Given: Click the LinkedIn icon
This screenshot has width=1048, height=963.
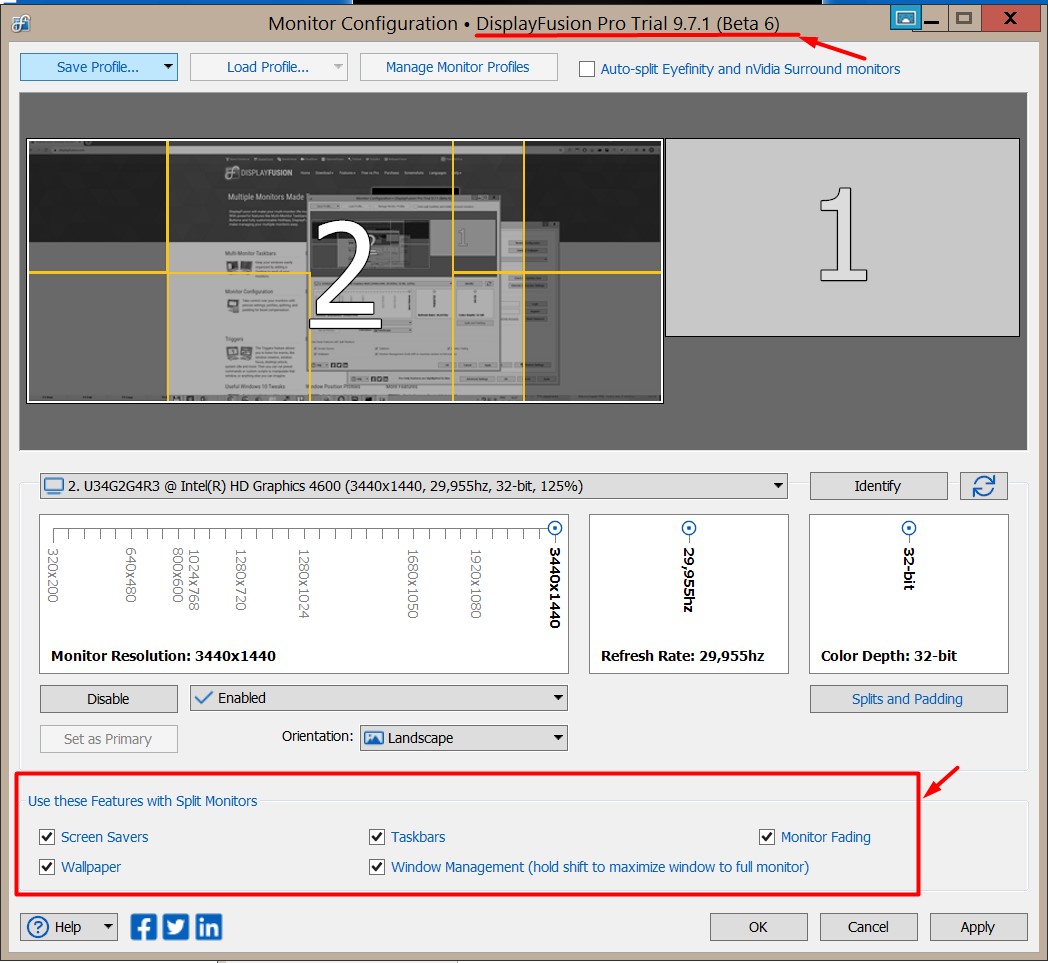Looking at the screenshot, I should 209,927.
